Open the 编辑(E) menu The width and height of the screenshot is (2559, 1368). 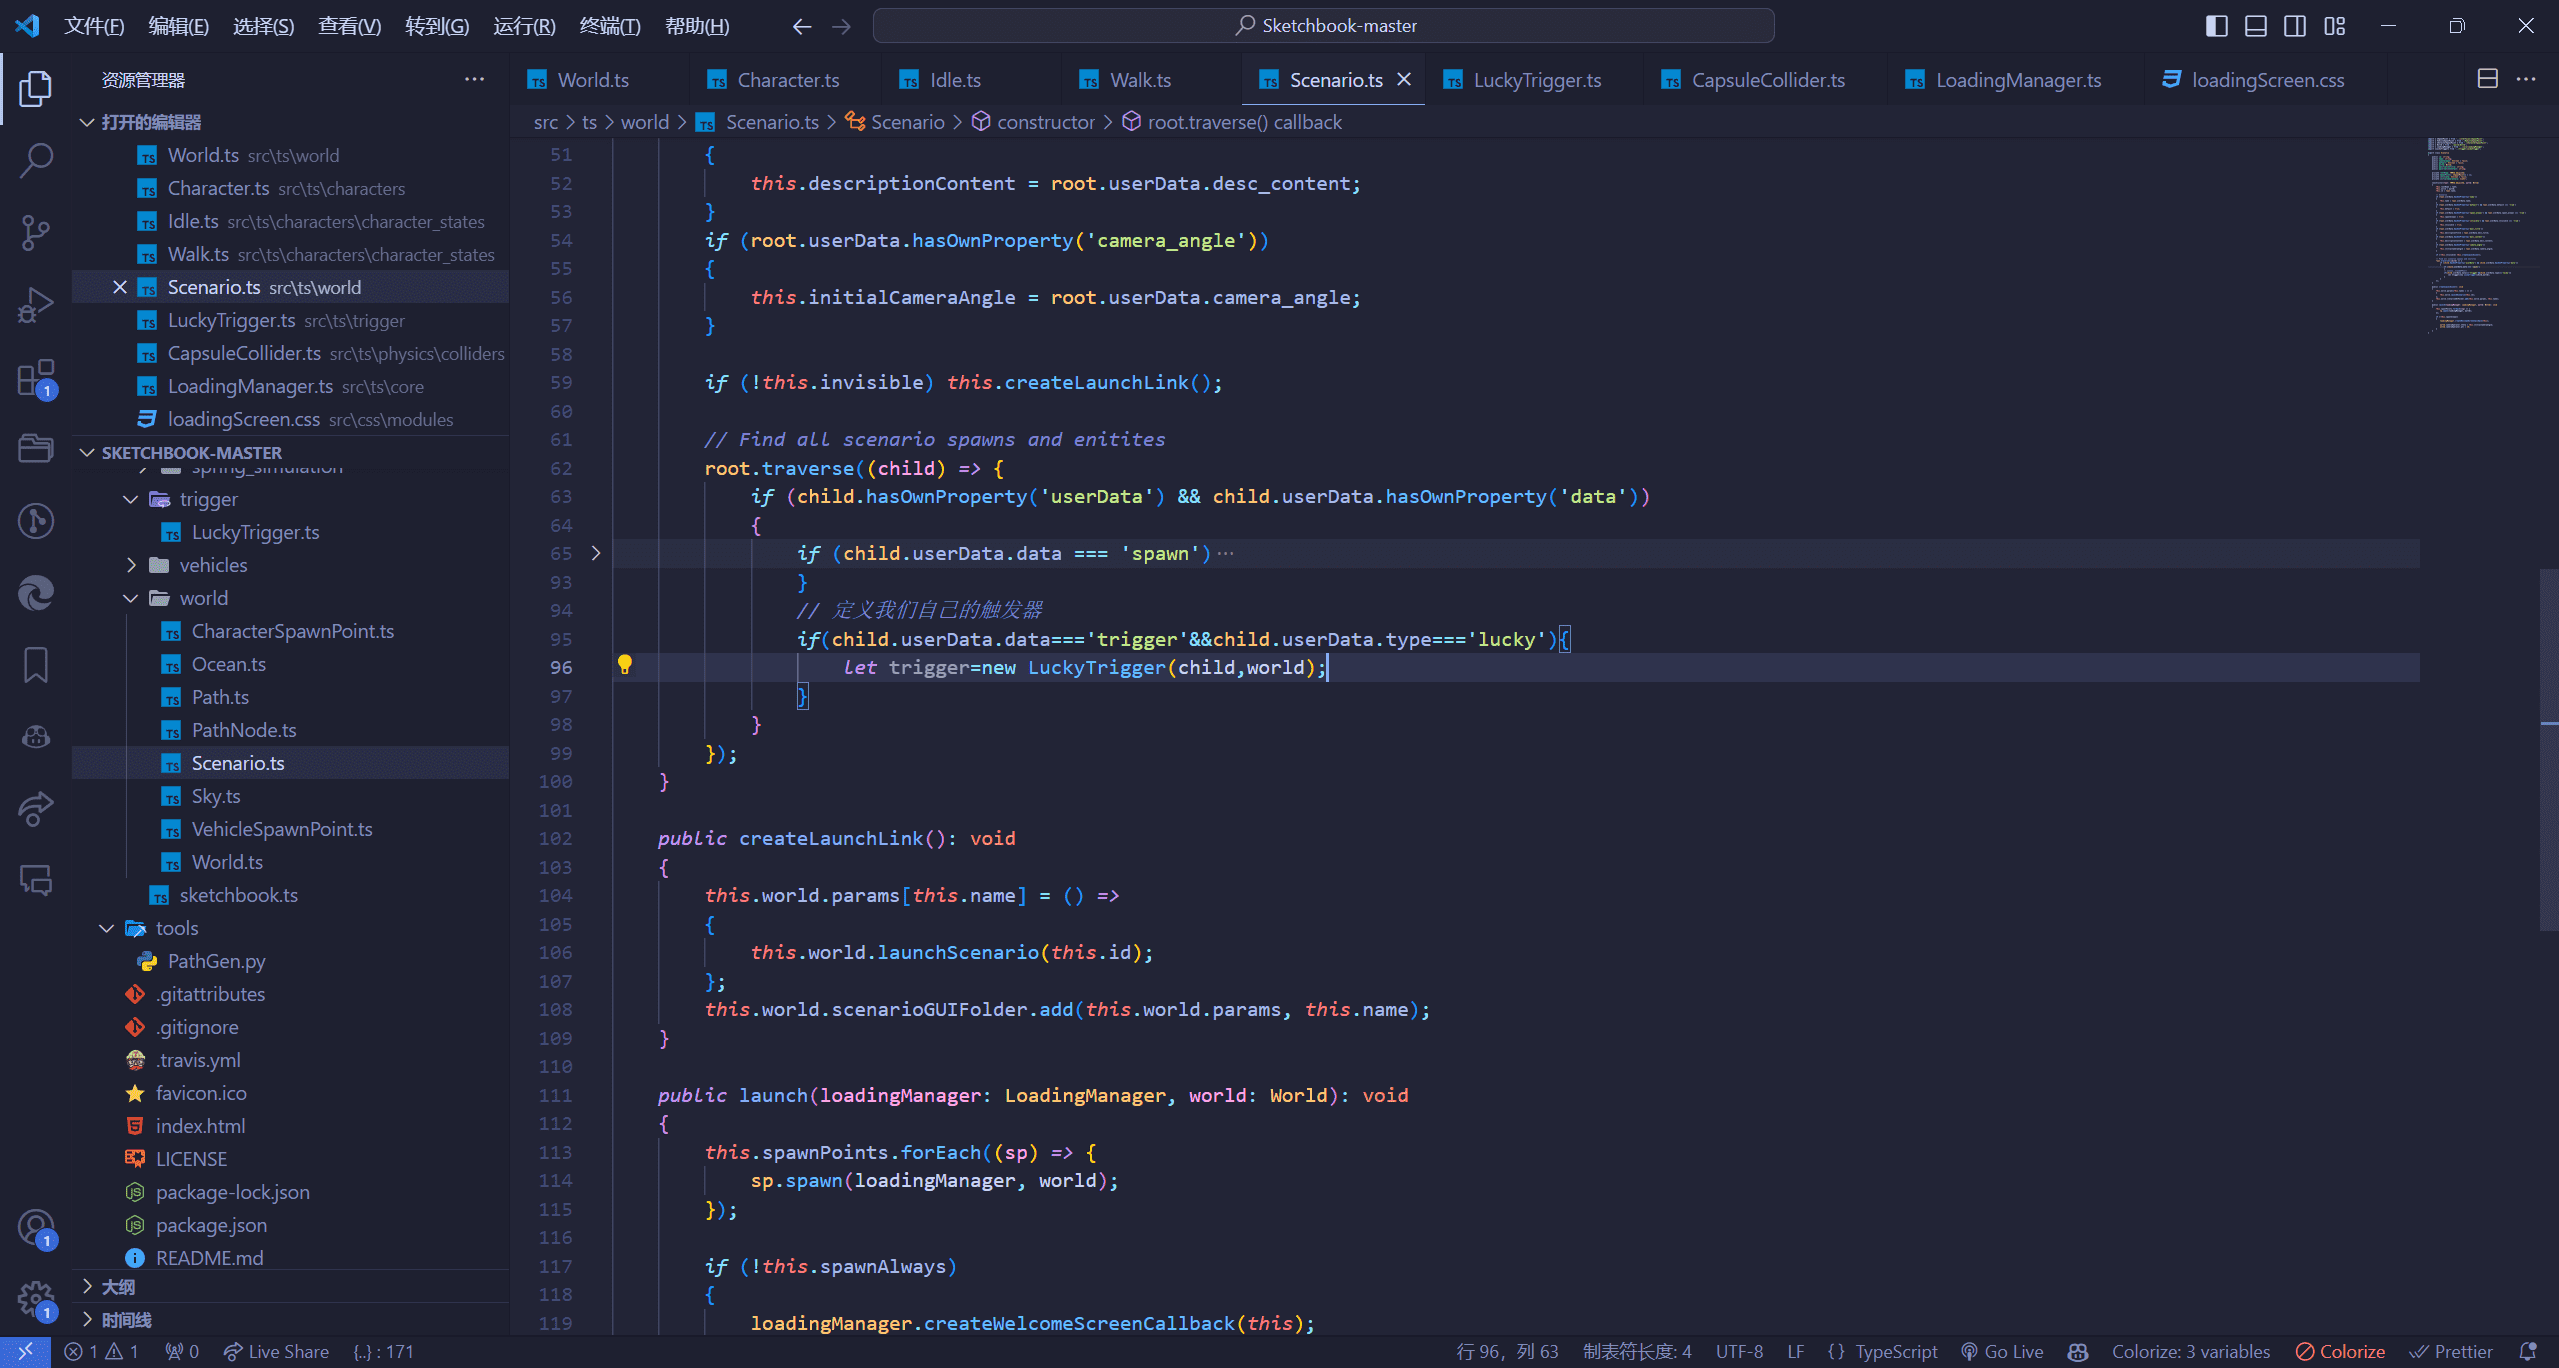(178, 26)
